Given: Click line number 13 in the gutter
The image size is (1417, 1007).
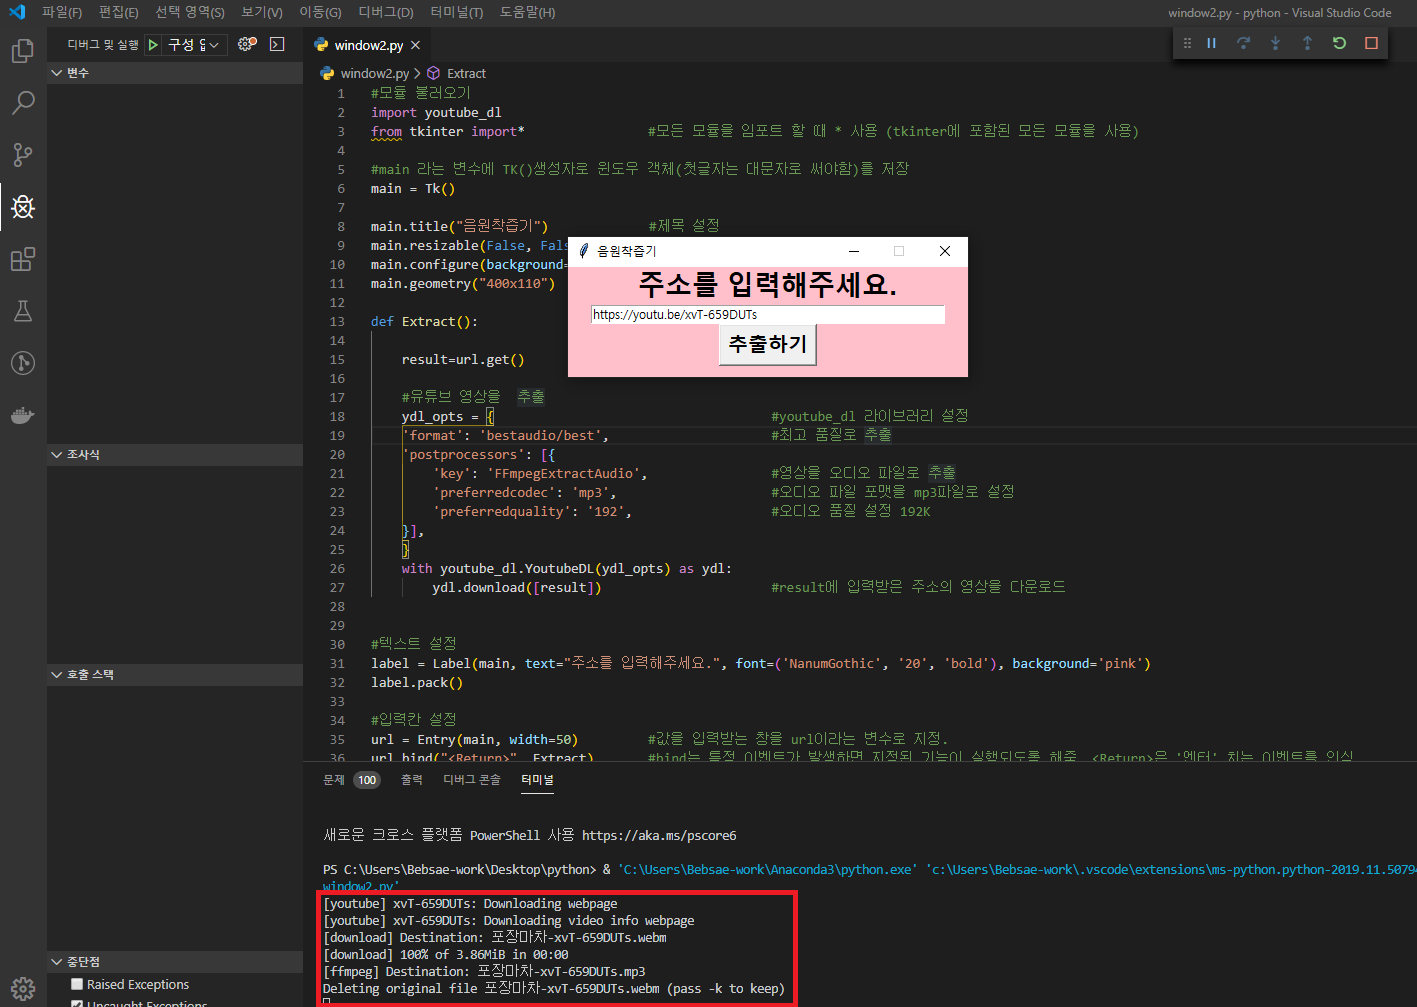Looking at the screenshot, I should point(337,322).
